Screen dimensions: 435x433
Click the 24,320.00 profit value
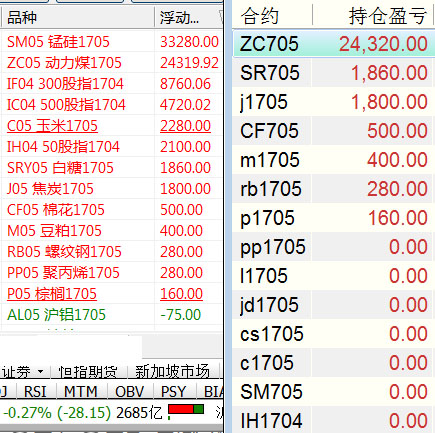point(383,44)
